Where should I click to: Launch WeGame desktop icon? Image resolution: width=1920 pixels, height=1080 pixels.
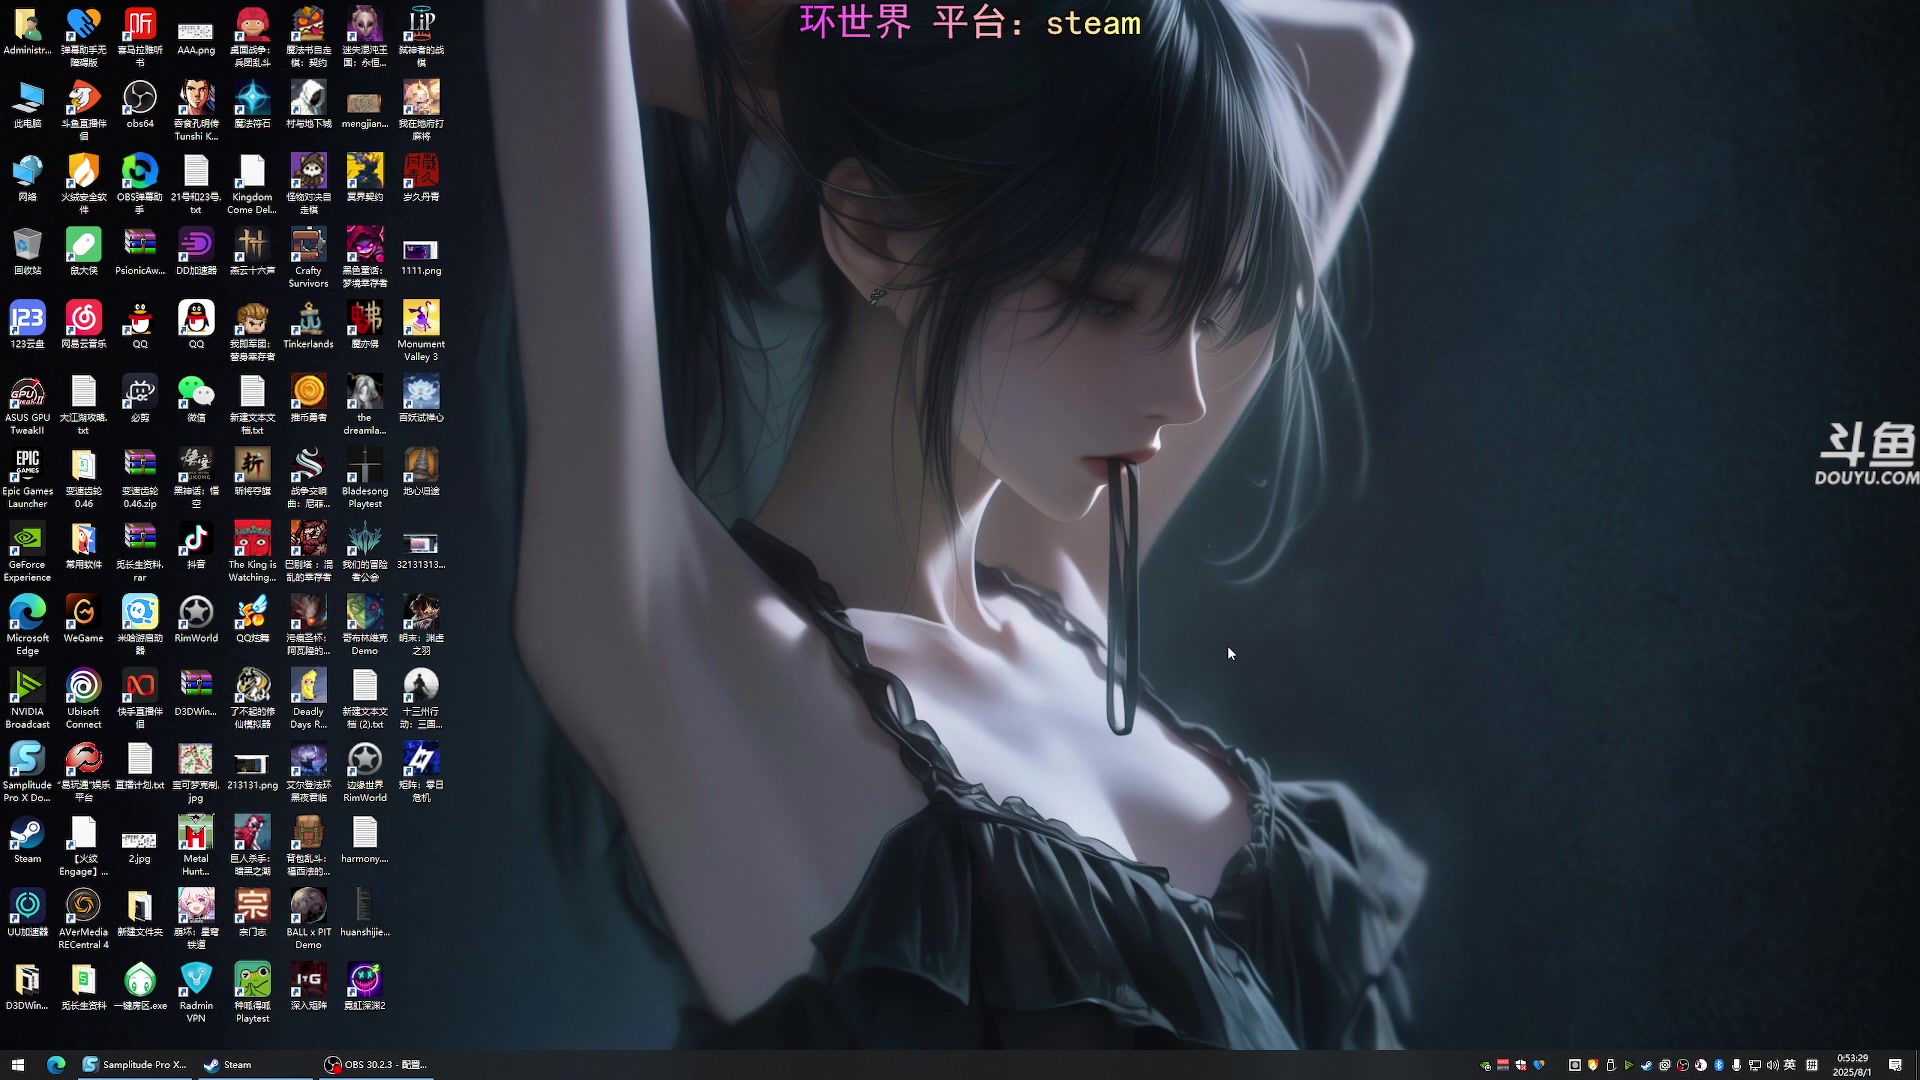tap(84, 619)
